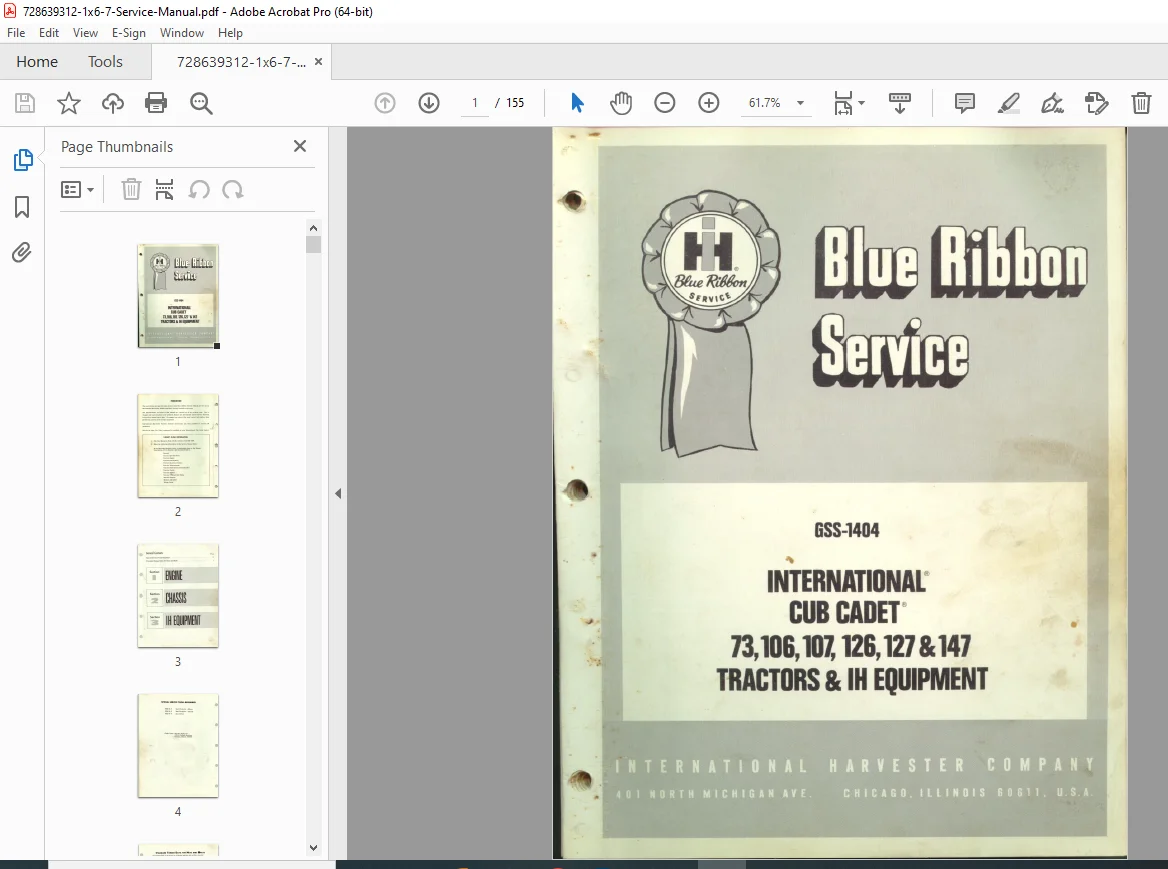Switch to the Home tab
This screenshot has height=869, width=1168.
pyautogui.click(x=37, y=62)
